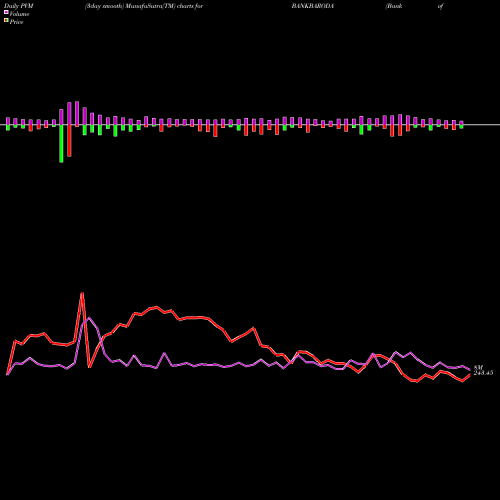Click the Daily PVM title text
500x500 pixels.
click(x=19, y=6)
